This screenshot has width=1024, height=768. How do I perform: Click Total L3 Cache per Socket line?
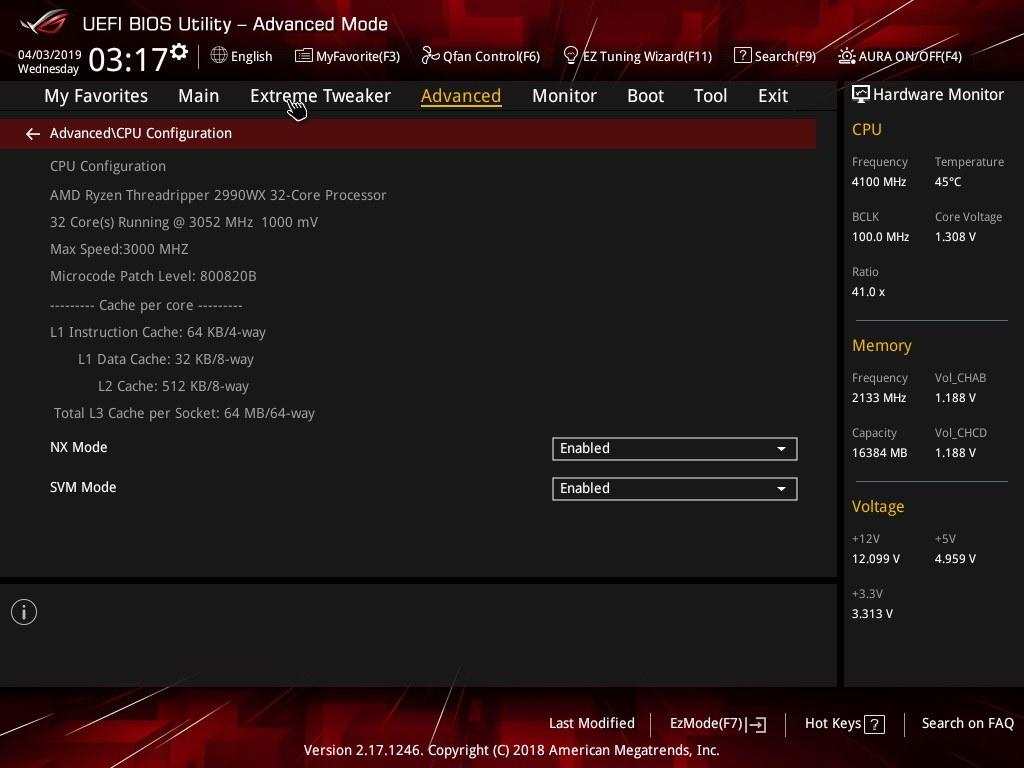(184, 413)
